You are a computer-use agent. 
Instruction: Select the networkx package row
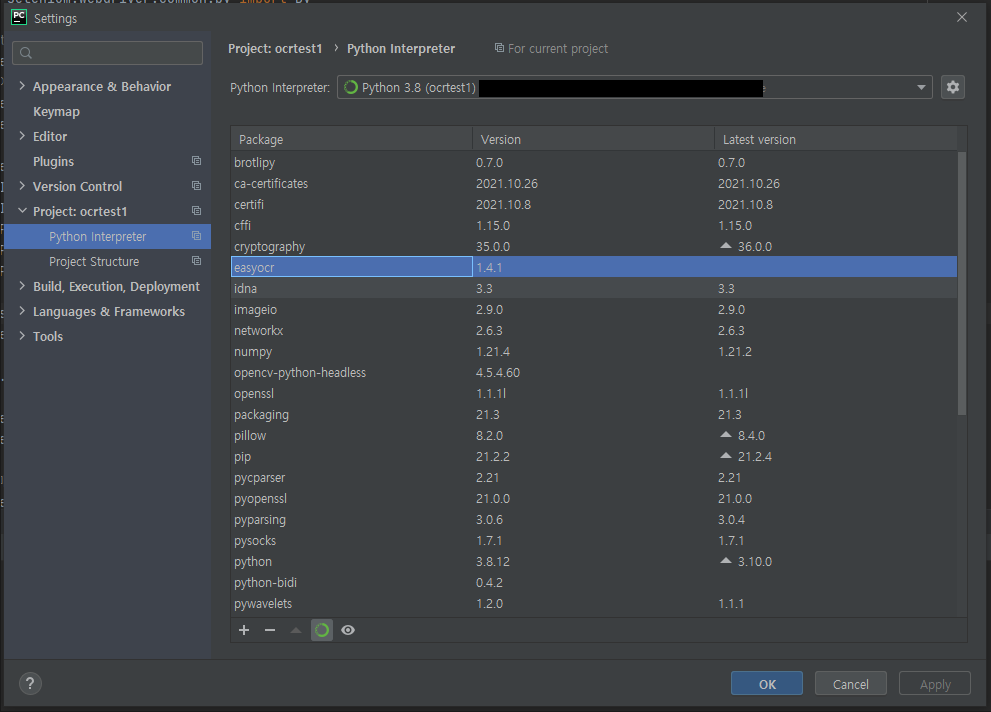(x=594, y=330)
